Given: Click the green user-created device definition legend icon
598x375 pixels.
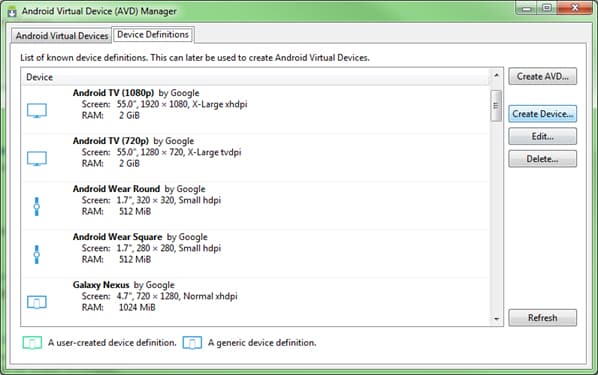Looking at the screenshot, I should pyautogui.click(x=32, y=343).
